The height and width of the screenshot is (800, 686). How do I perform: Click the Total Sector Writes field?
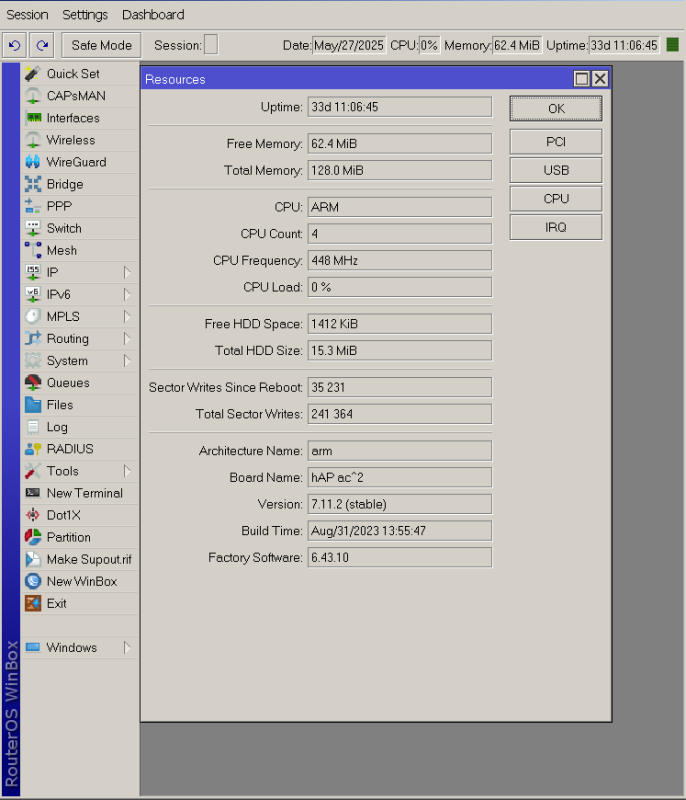pos(400,414)
